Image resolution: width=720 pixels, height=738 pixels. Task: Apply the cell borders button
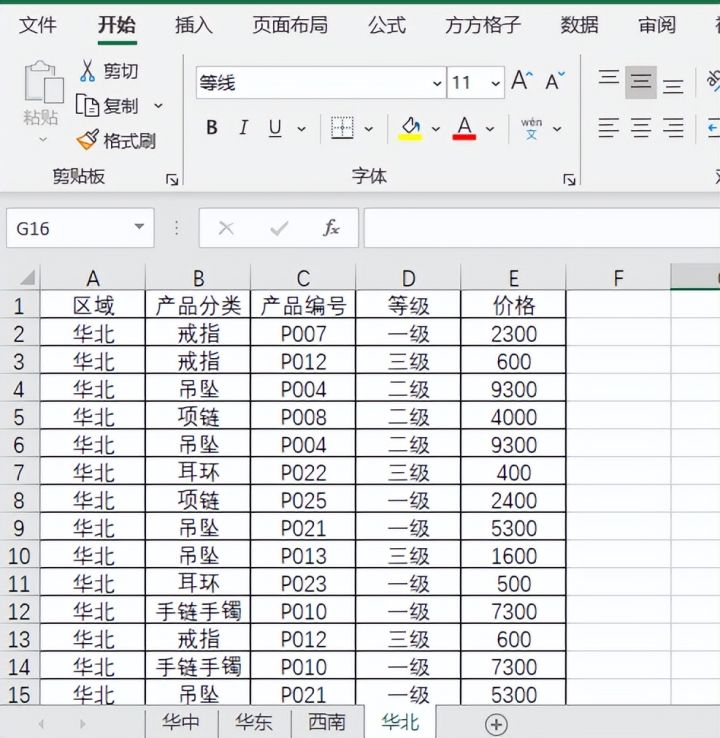pyautogui.click(x=342, y=128)
